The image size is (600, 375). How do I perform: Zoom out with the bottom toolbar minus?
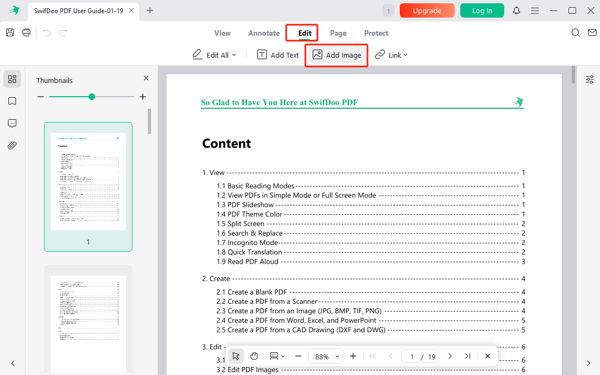(298, 356)
